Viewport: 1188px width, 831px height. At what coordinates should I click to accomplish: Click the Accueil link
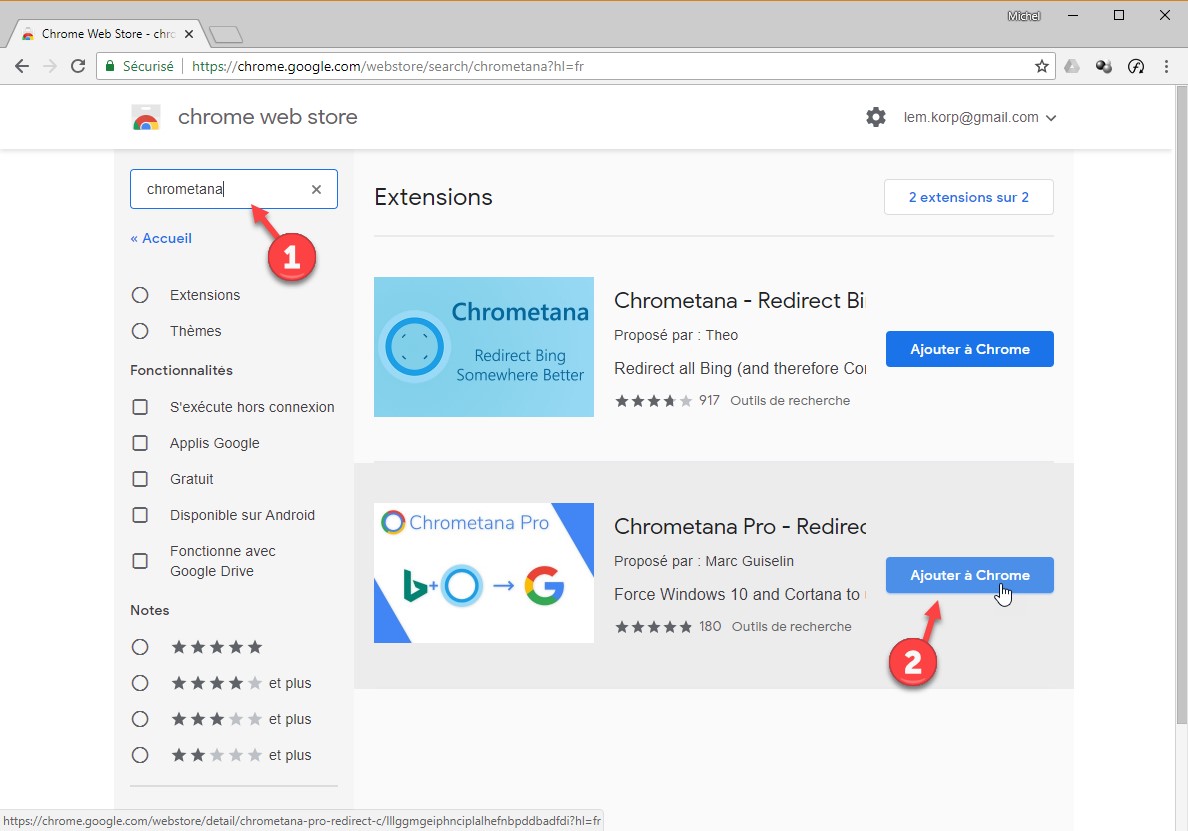coord(161,238)
